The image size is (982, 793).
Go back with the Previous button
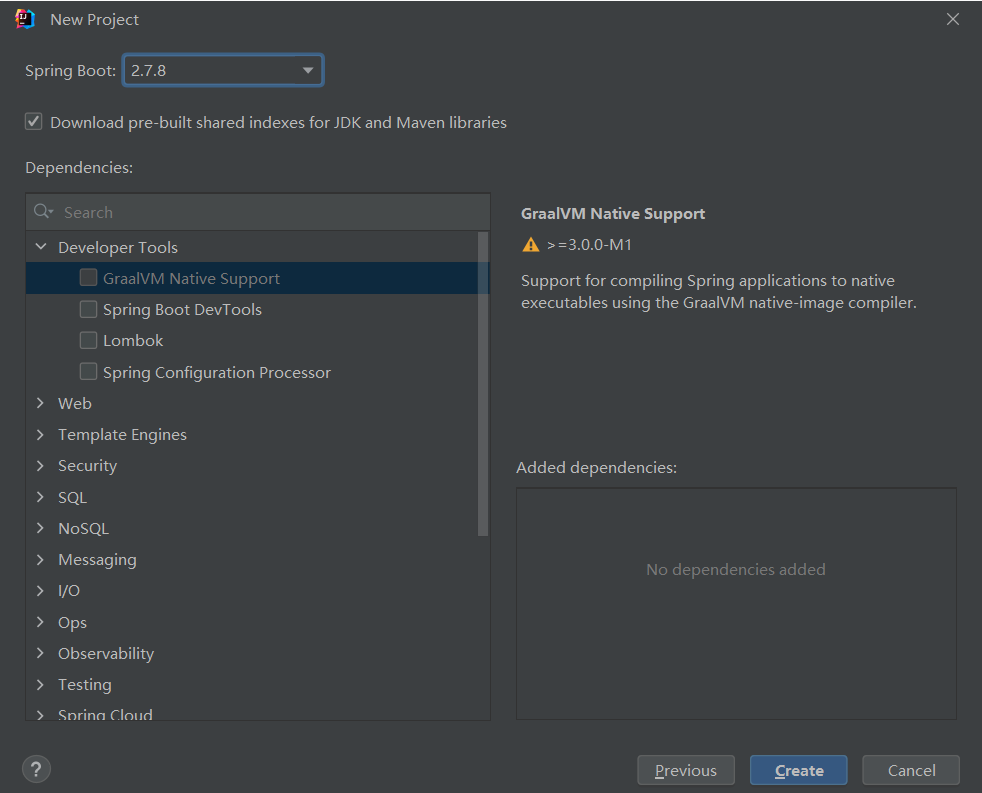coord(685,770)
